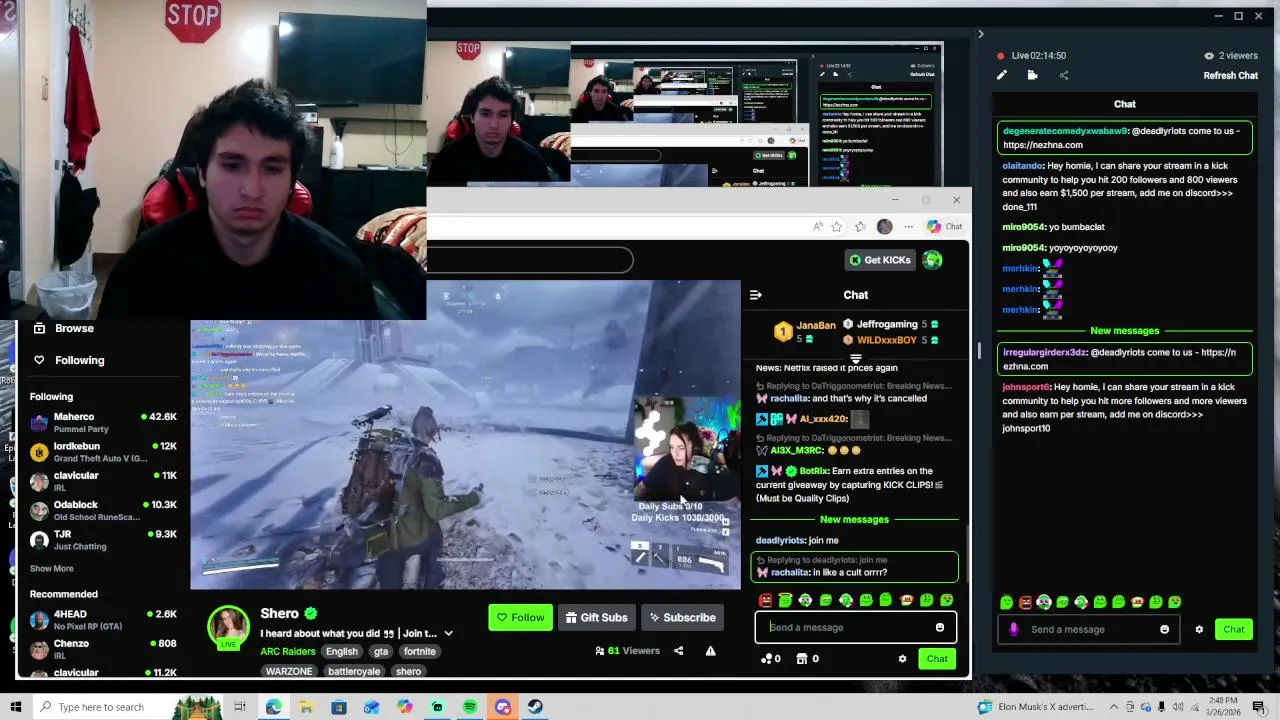
Task: Open Task View on the taskbar
Action: pyautogui.click(x=240, y=707)
